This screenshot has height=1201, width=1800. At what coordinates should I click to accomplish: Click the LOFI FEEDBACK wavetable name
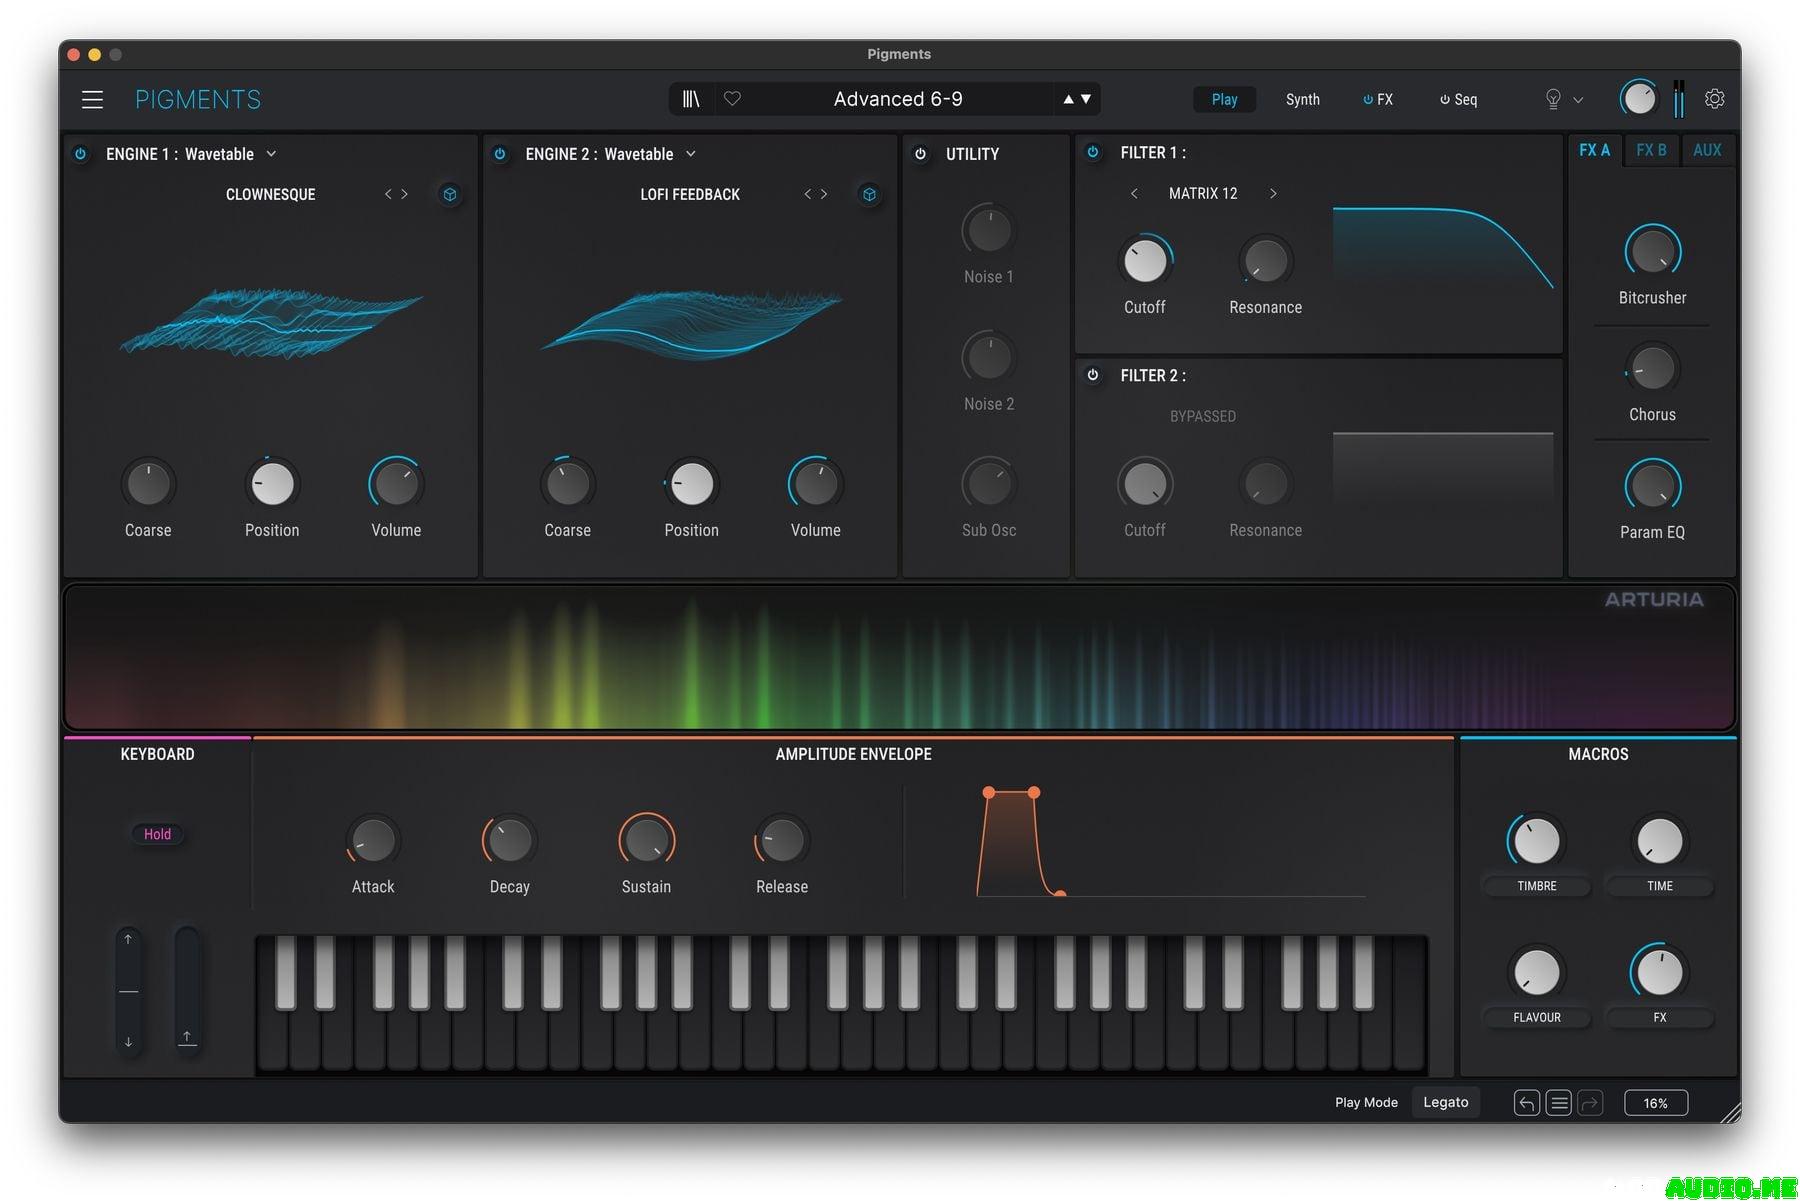click(690, 194)
